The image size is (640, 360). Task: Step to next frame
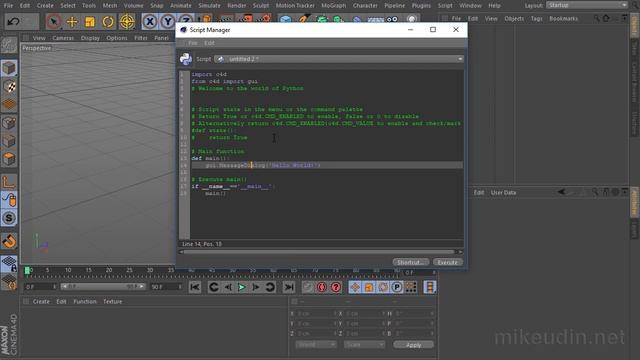pos(256,287)
